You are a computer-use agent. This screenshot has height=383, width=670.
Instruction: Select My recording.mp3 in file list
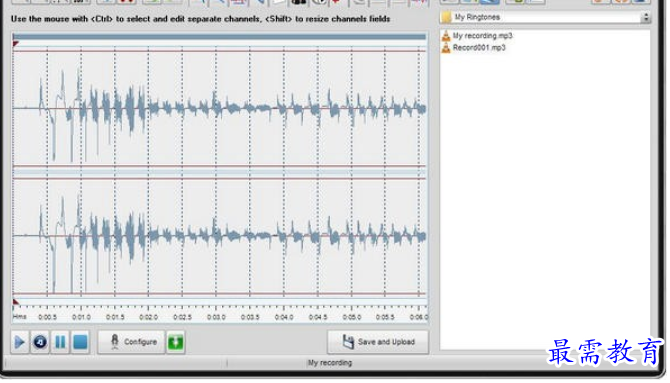pyautogui.click(x=482, y=36)
